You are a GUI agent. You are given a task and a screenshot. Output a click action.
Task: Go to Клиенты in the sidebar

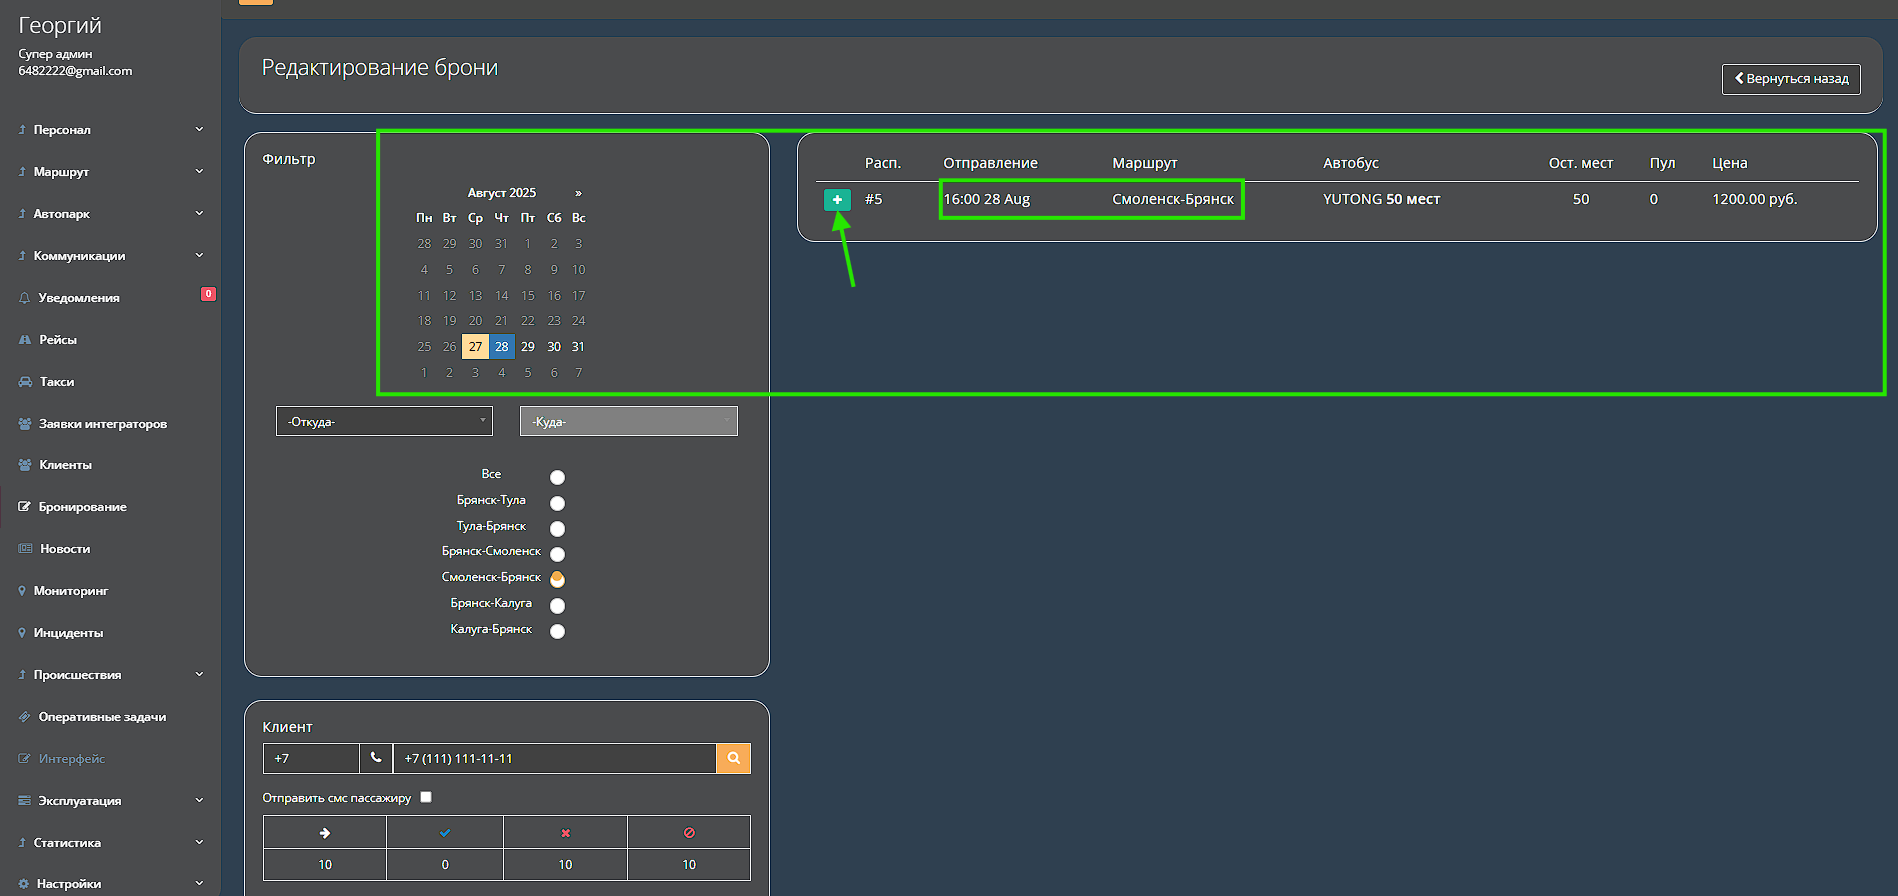click(65, 465)
